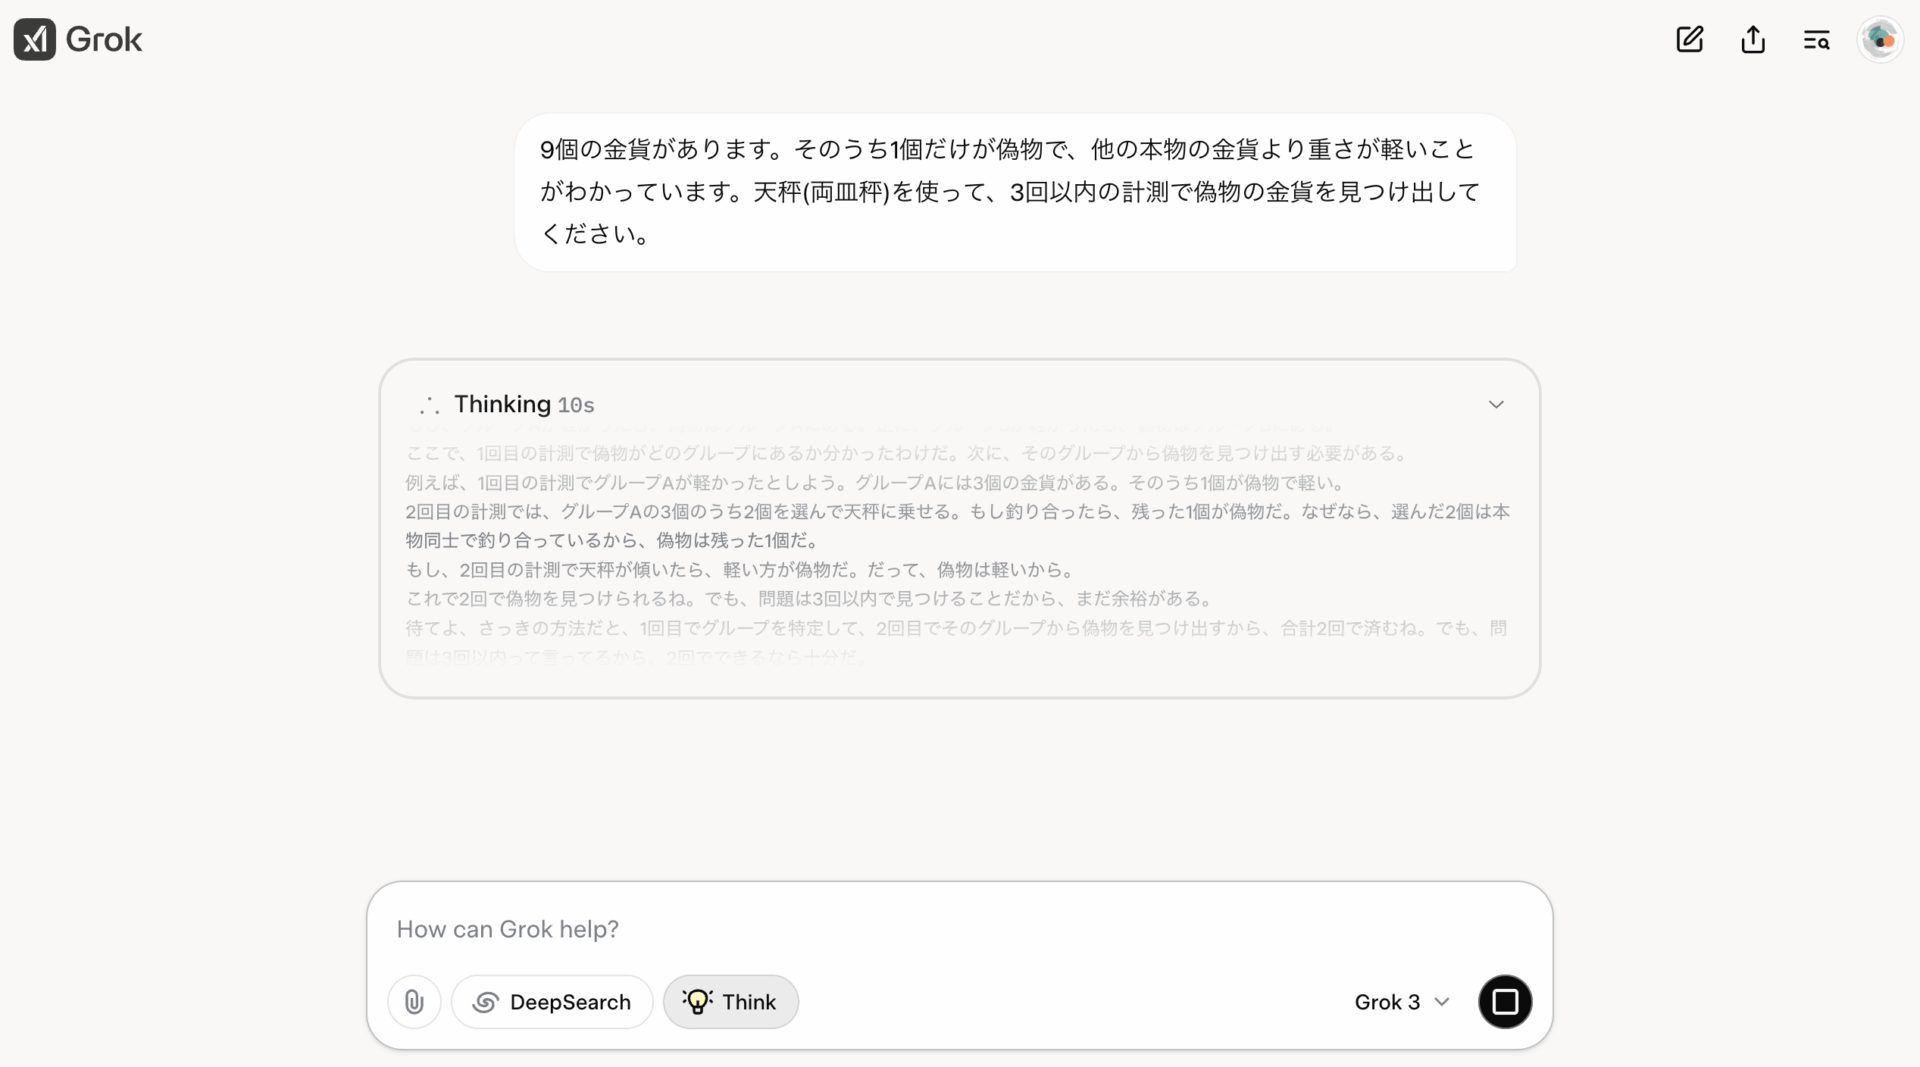The width and height of the screenshot is (1920, 1067).
Task: Click the arrow next to Grok 3
Action: point(1442,1002)
